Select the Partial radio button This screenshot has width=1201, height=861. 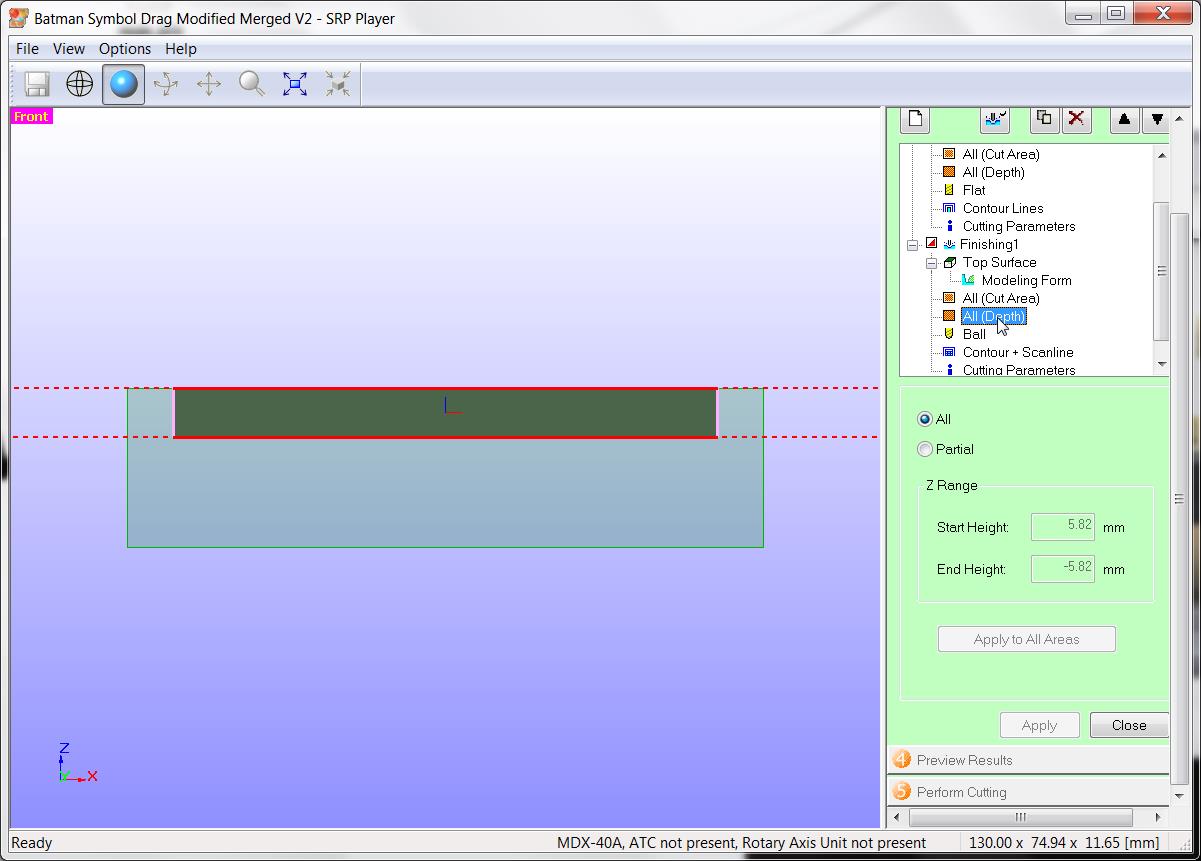[925, 449]
